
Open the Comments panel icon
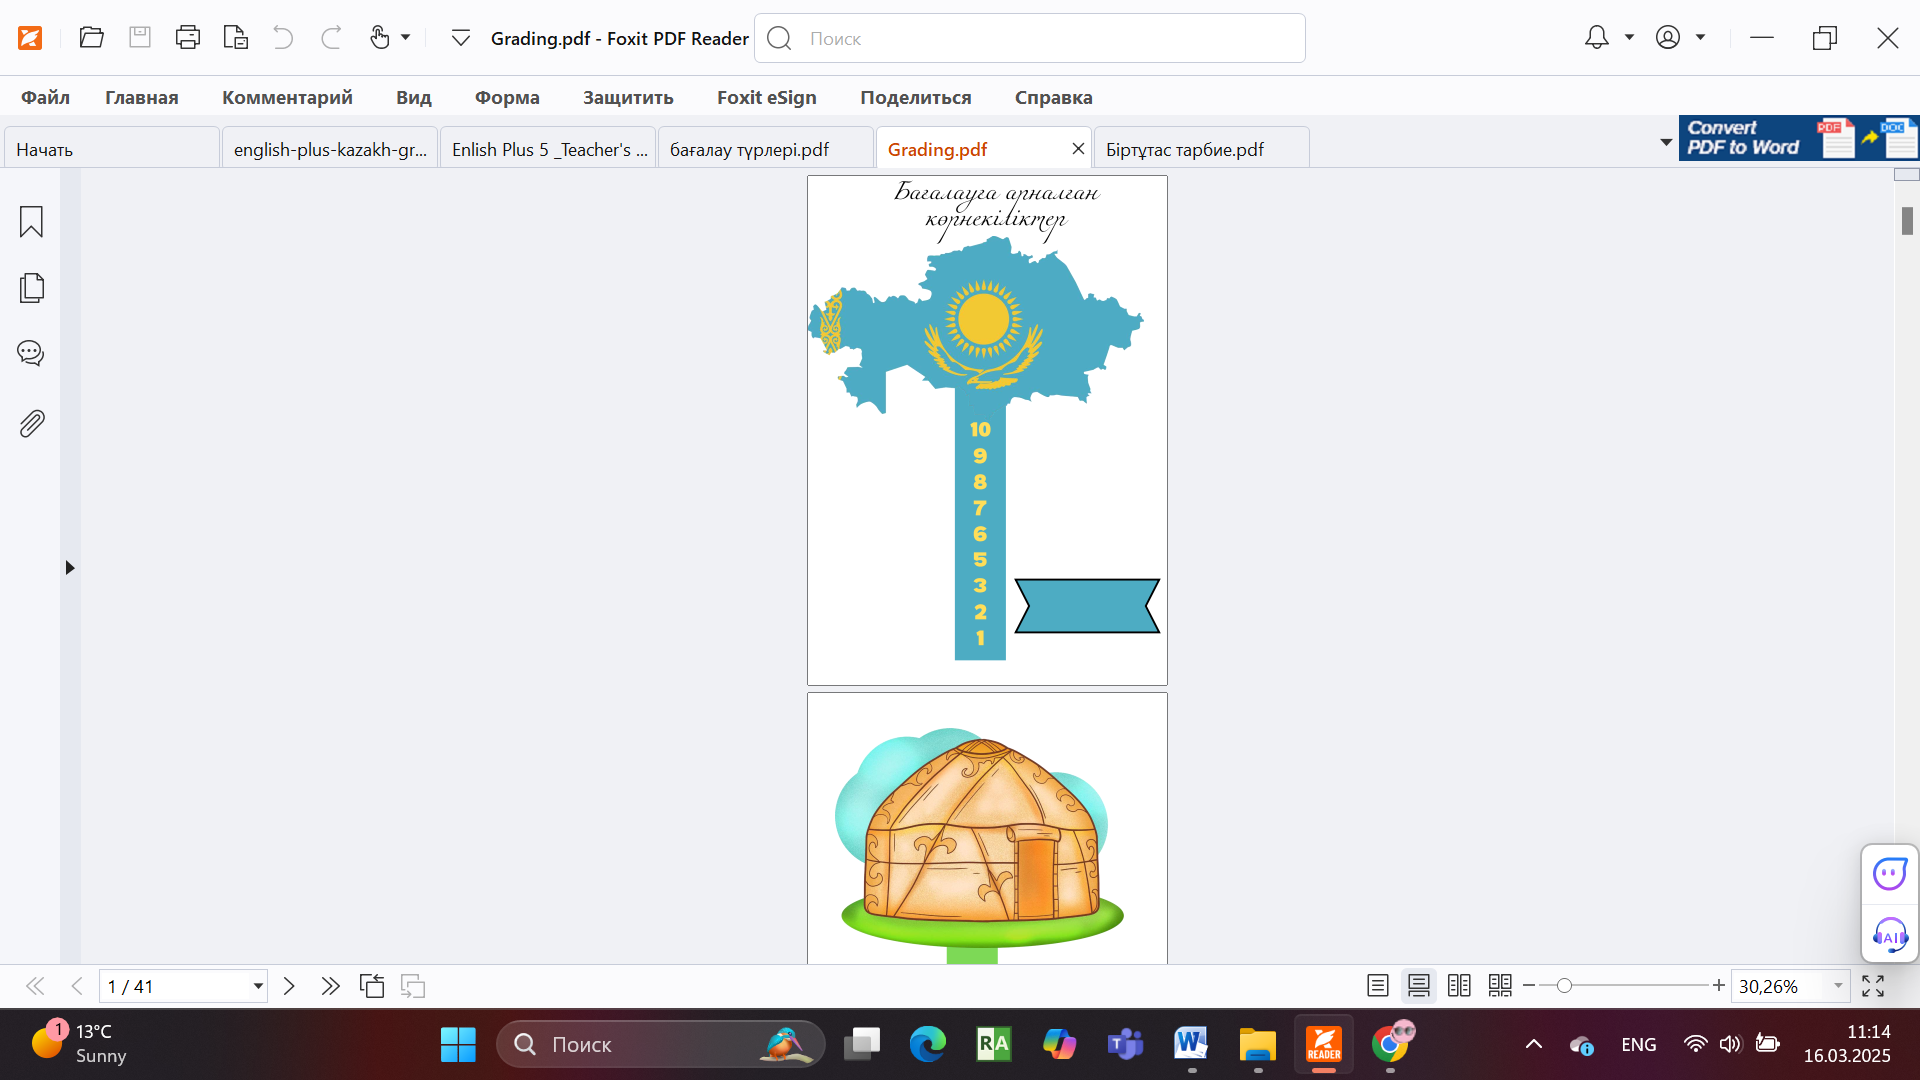31,353
